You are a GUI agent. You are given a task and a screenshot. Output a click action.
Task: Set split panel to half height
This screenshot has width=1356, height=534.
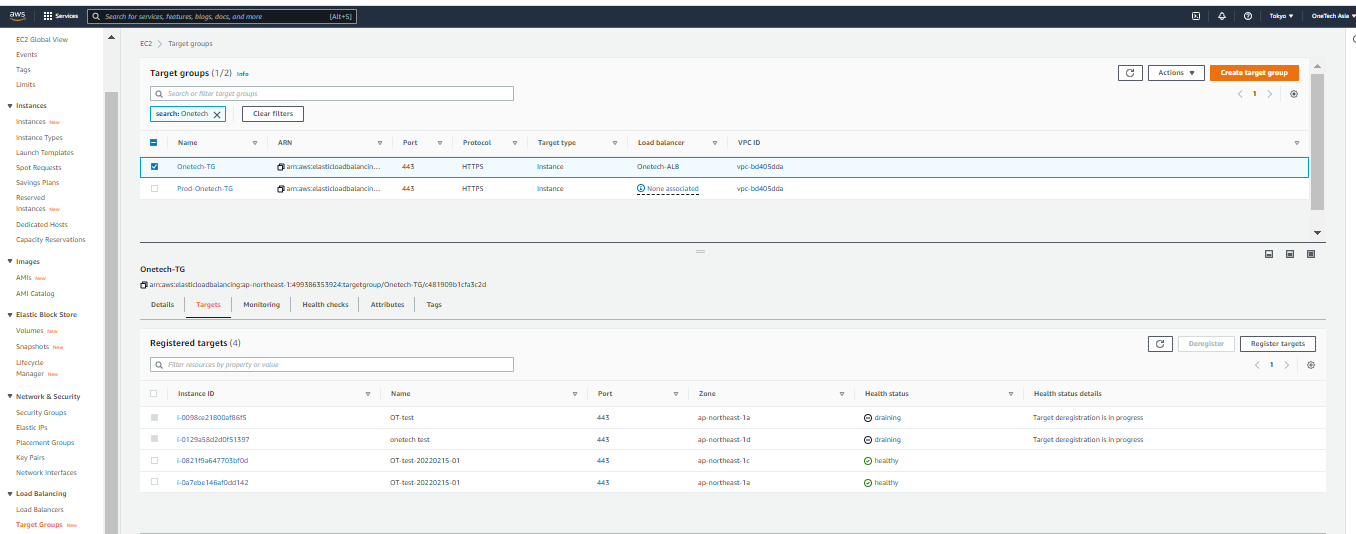(x=1290, y=254)
